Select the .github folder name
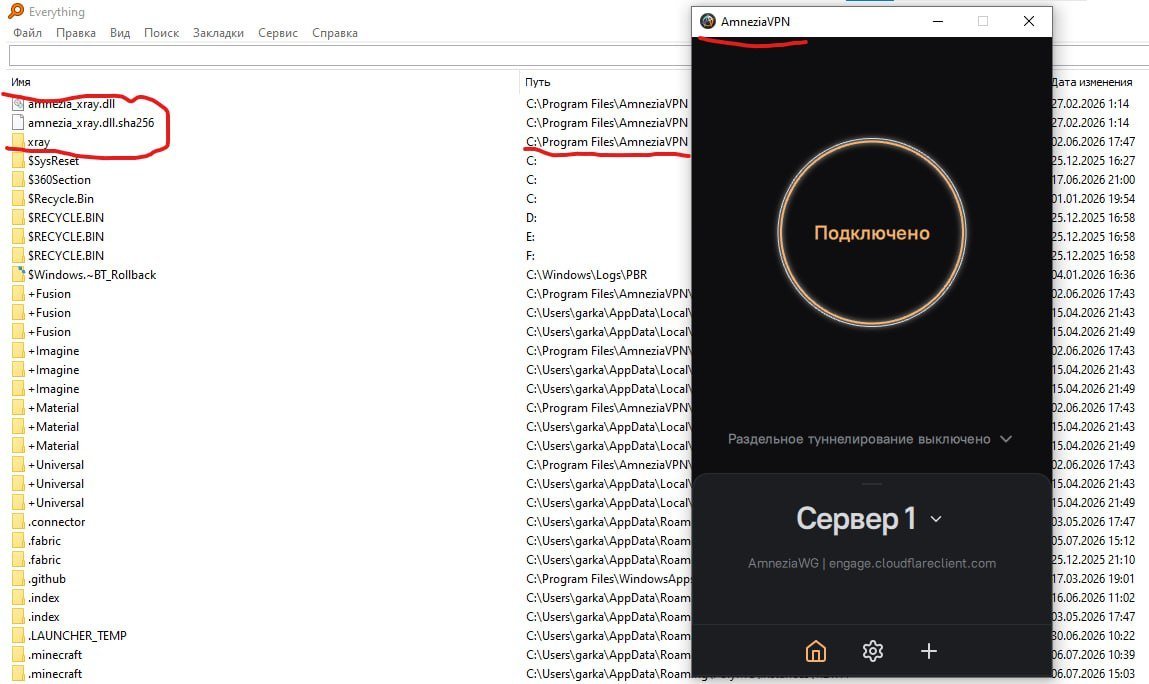 pyautogui.click(x=47, y=579)
